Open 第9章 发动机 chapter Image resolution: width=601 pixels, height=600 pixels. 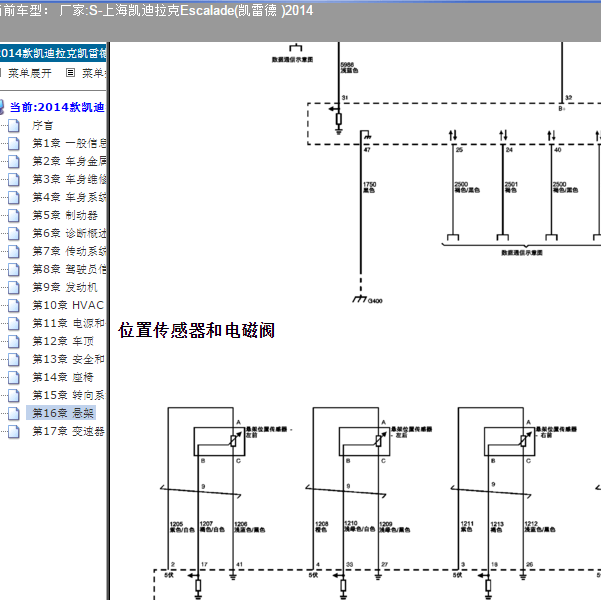coord(65,288)
